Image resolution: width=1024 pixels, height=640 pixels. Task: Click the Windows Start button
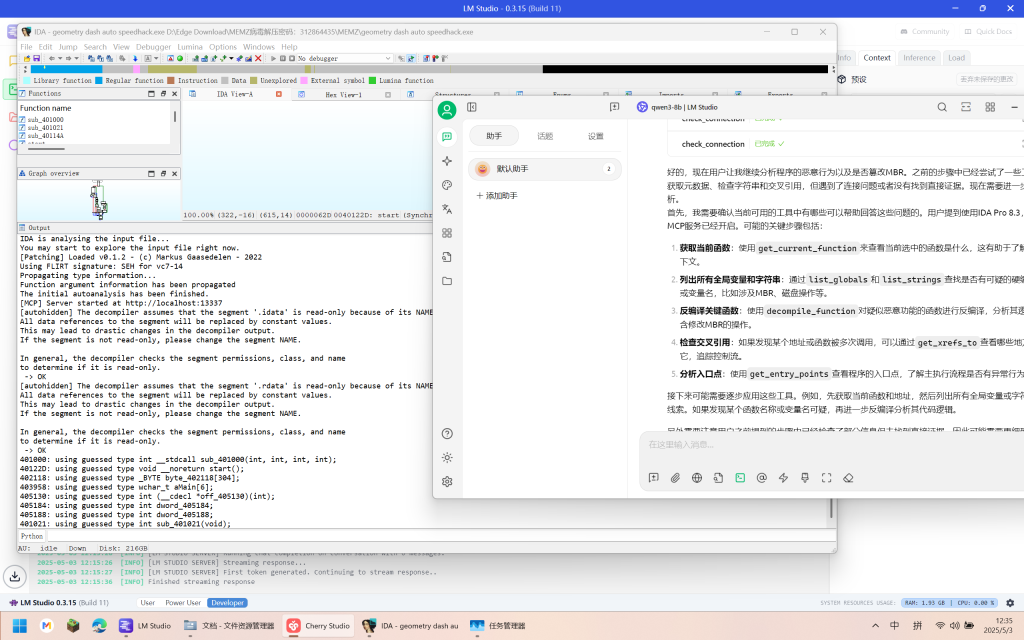point(20,626)
